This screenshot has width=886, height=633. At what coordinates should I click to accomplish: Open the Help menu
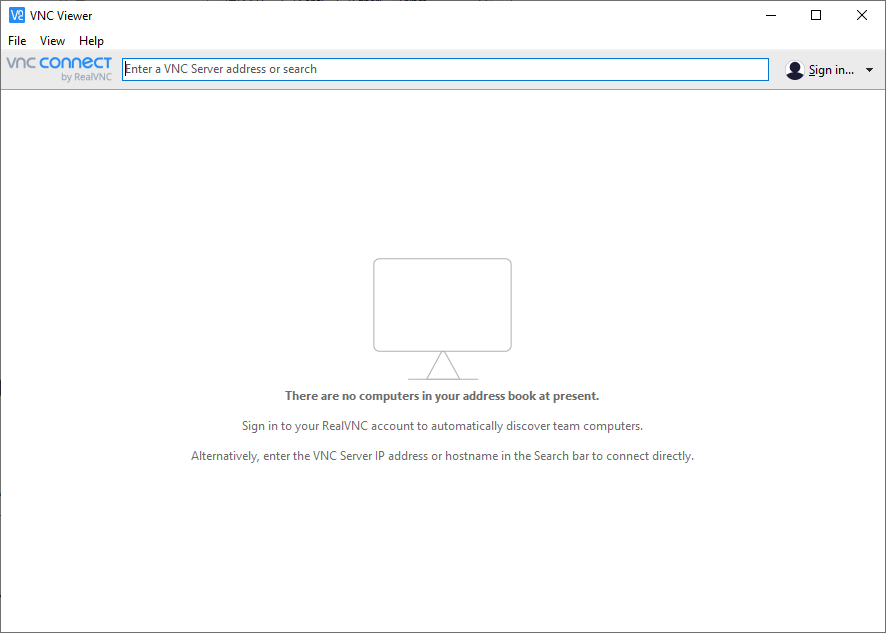coord(91,41)
